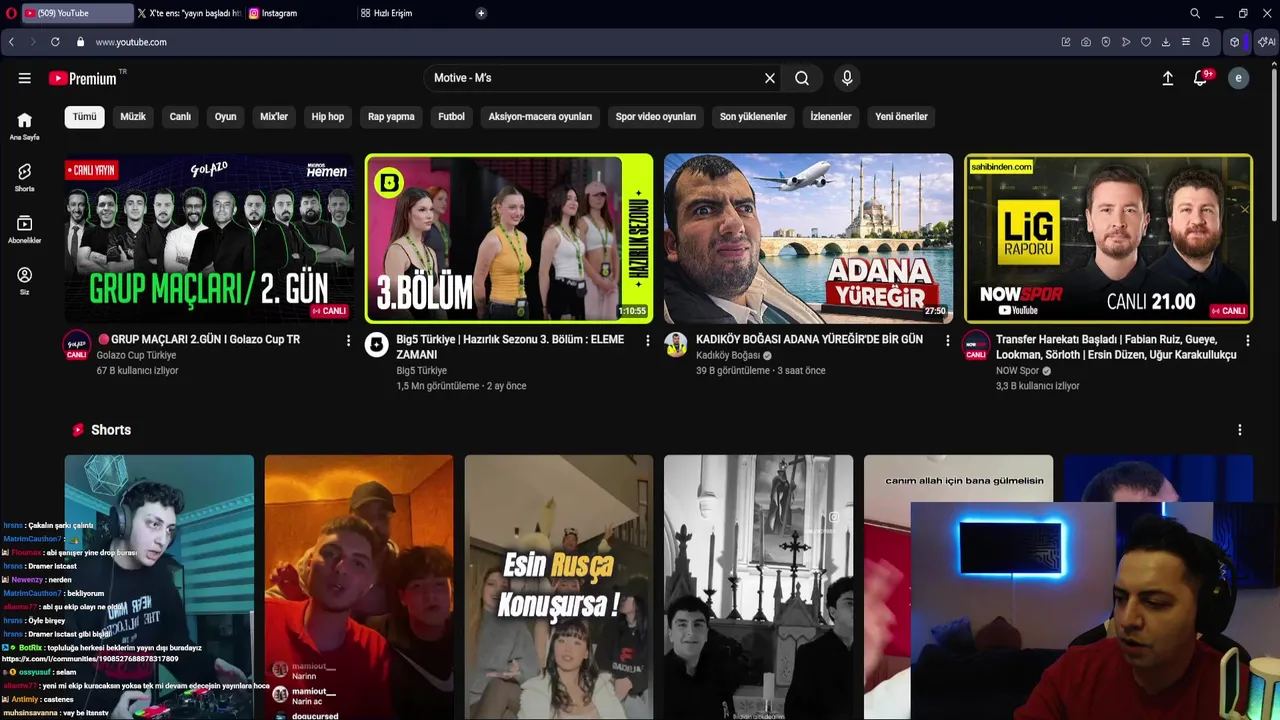Click the 3.BÖLÜM Big5 thumbnail
Image resolution: width=1280 pixels, height=720 pixels.
tap(509, 238)
